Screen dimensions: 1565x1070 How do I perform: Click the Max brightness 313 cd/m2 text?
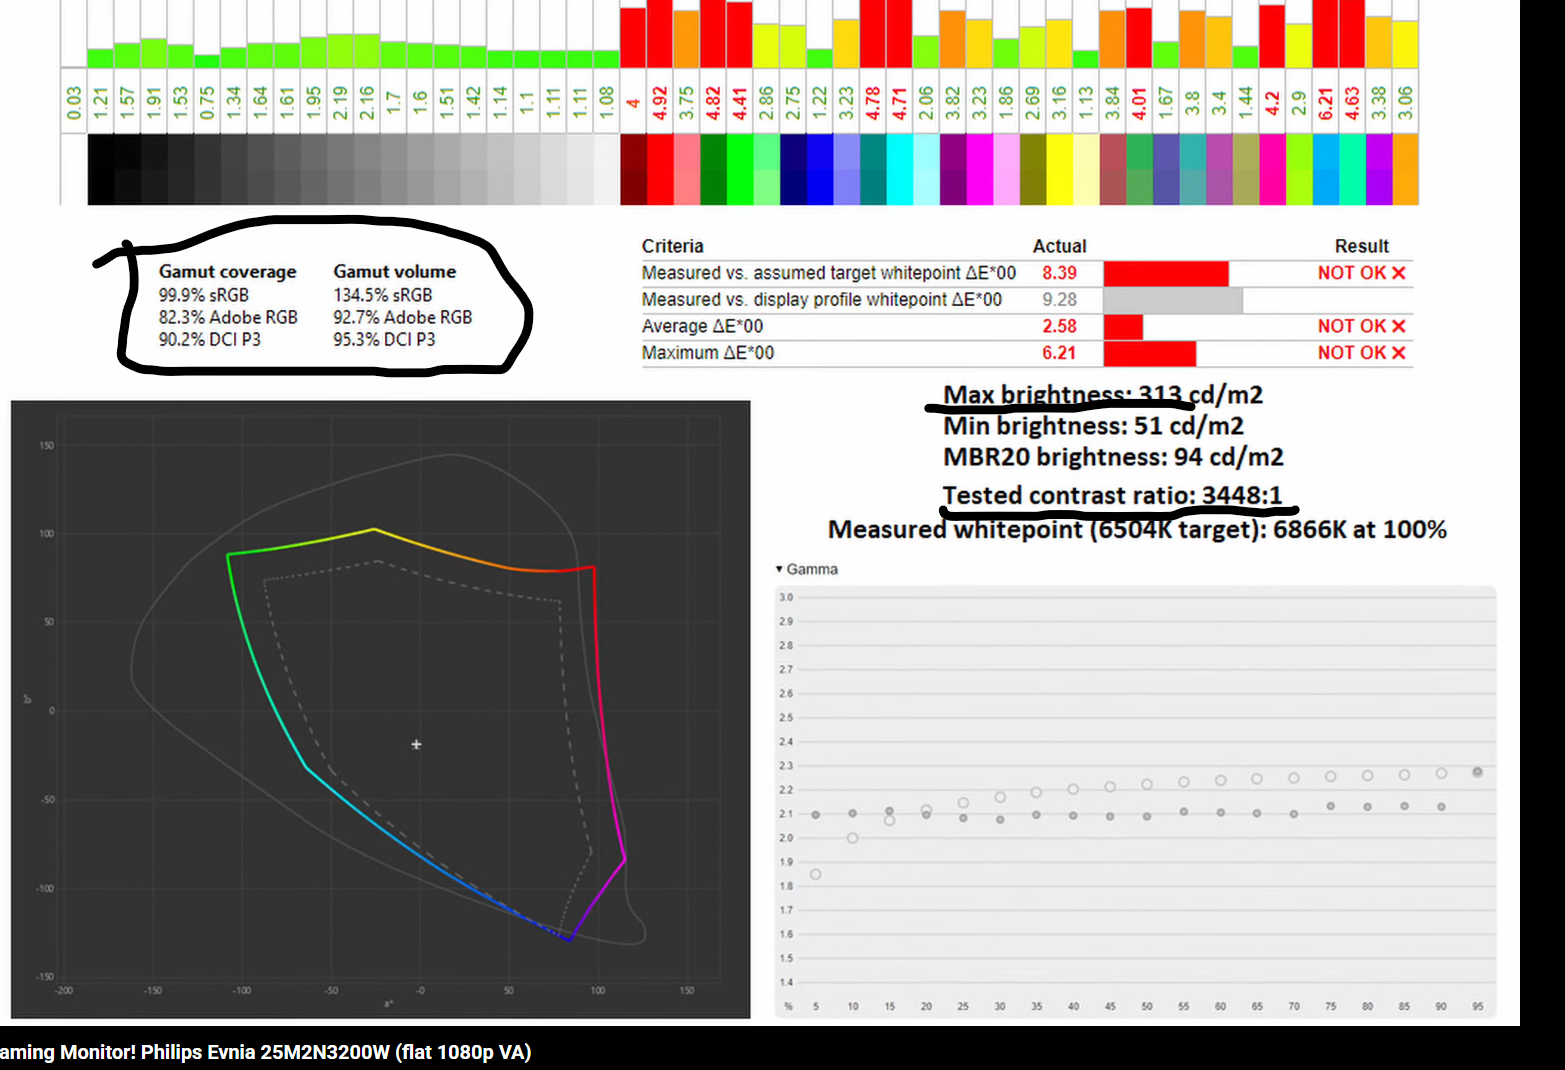pyautogui.click(x=1103, y=395)
